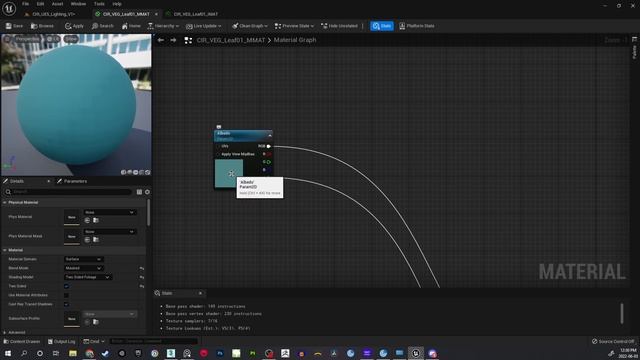640x360 pixels.
Task: Open the Live Update dropdown
Action: tap(203, 26)
